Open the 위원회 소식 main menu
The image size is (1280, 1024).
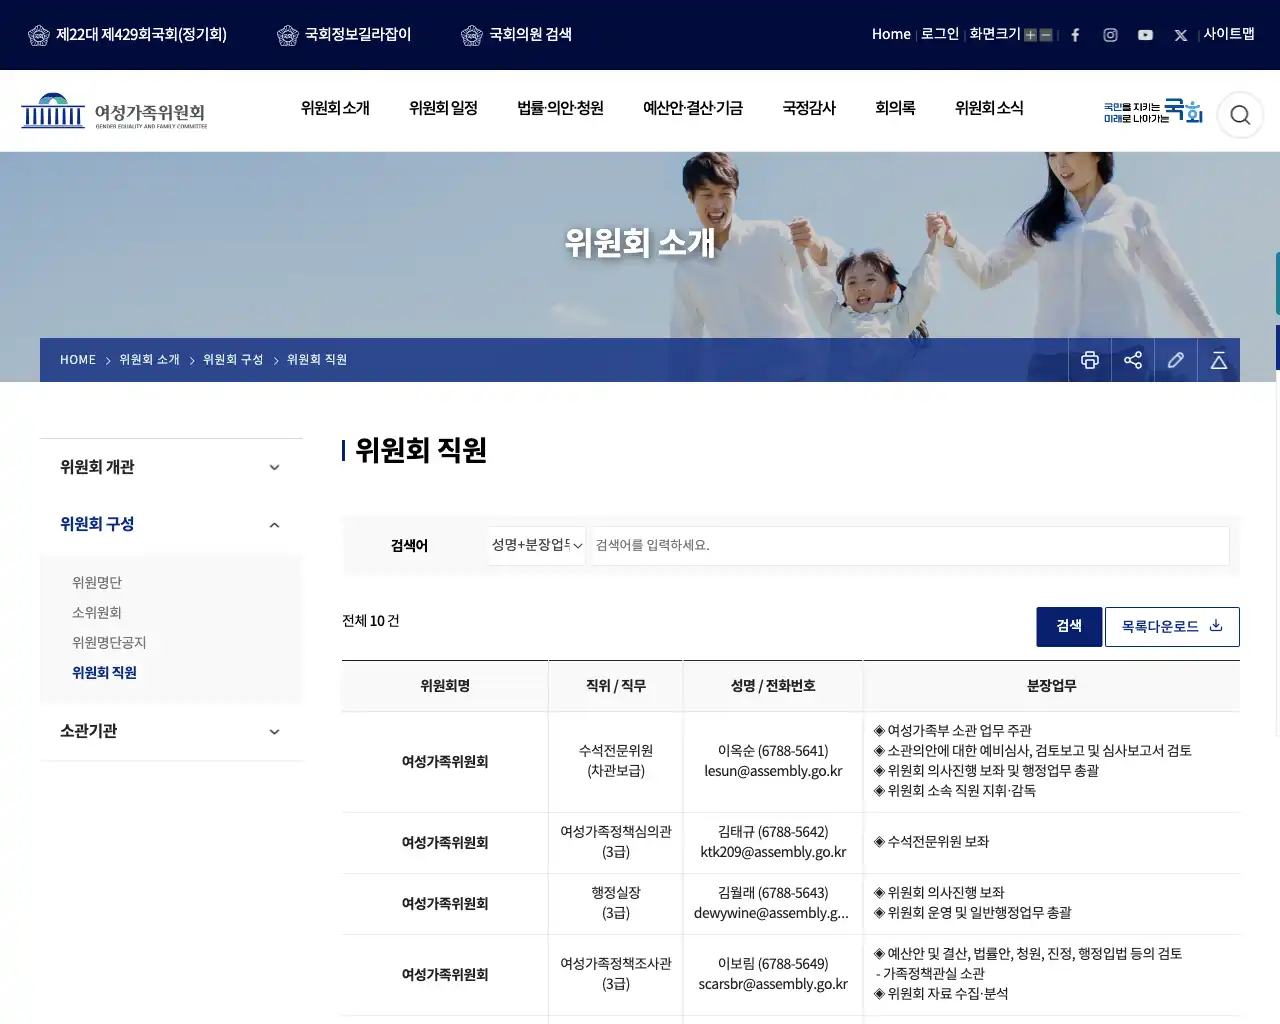pyautogui.click(x=989, y=108)
